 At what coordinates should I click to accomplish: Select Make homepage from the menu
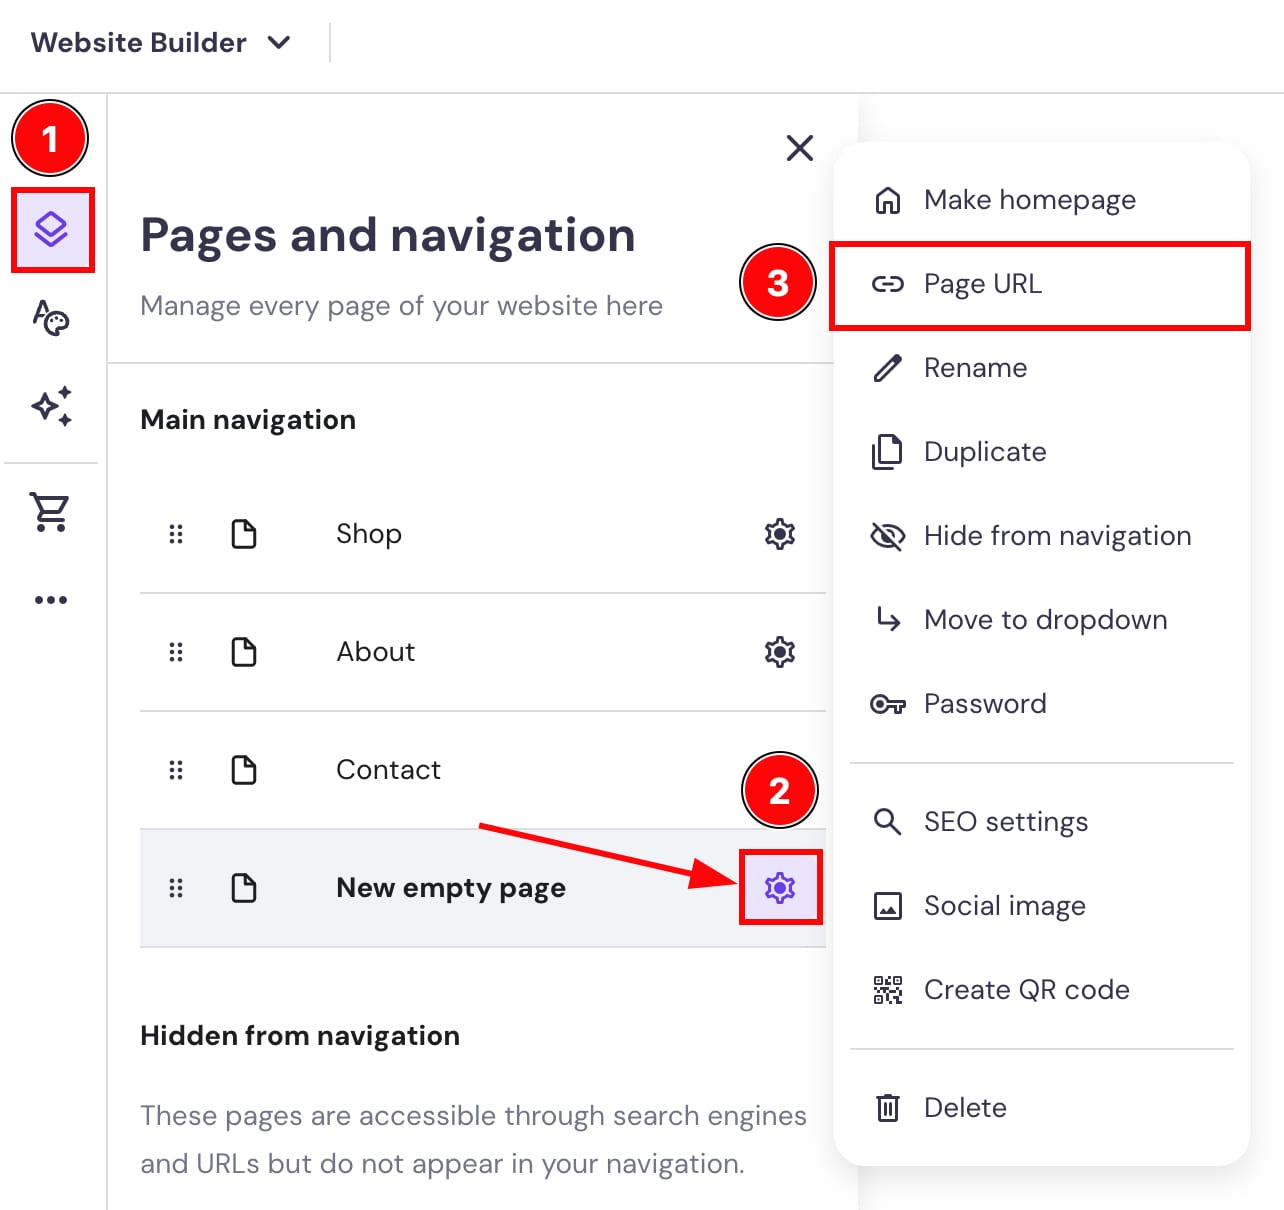pyautogui.click(x=1028, y=199)
